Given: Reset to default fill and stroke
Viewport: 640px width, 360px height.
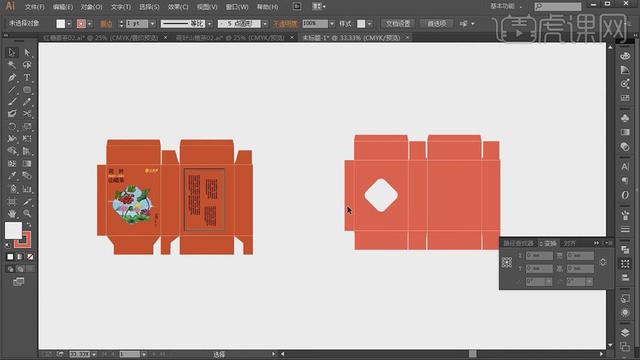Looking at the screenshot, I should point(8,245).
